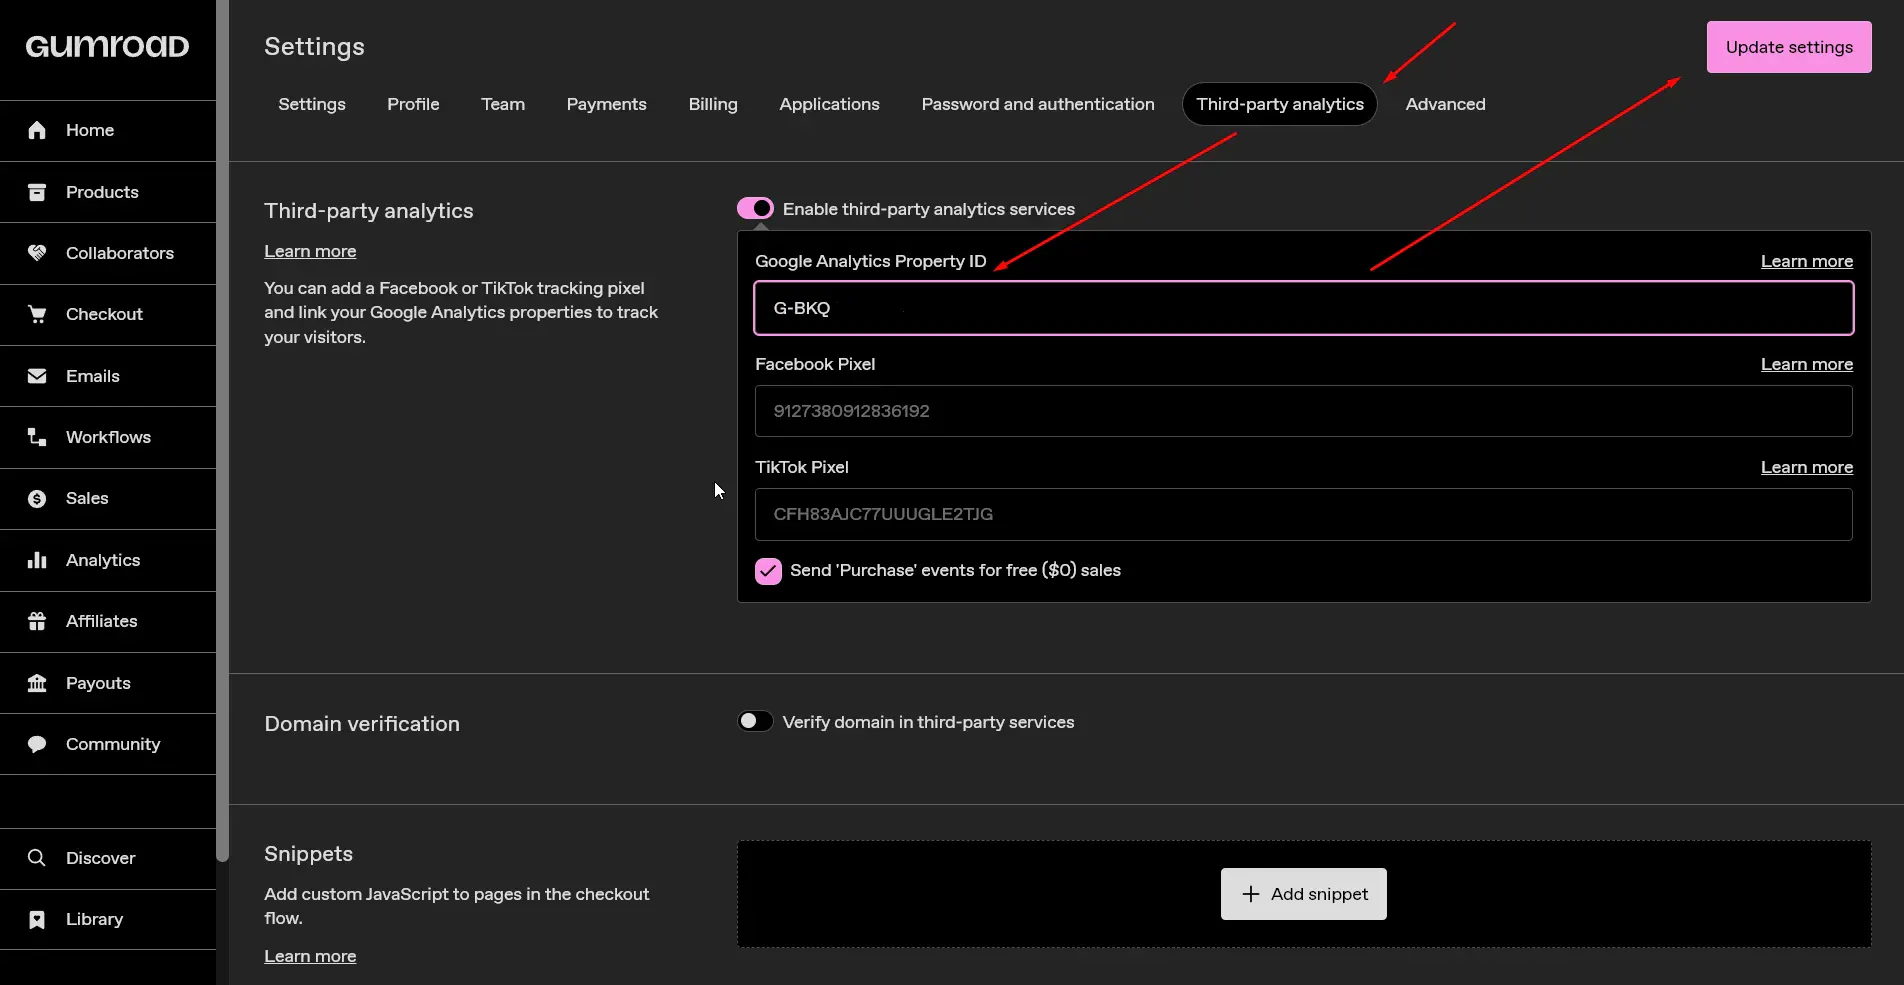The image size is (1904, 985).
Task: Click the Products archive box icon
Action: click(x=37, y=192)
